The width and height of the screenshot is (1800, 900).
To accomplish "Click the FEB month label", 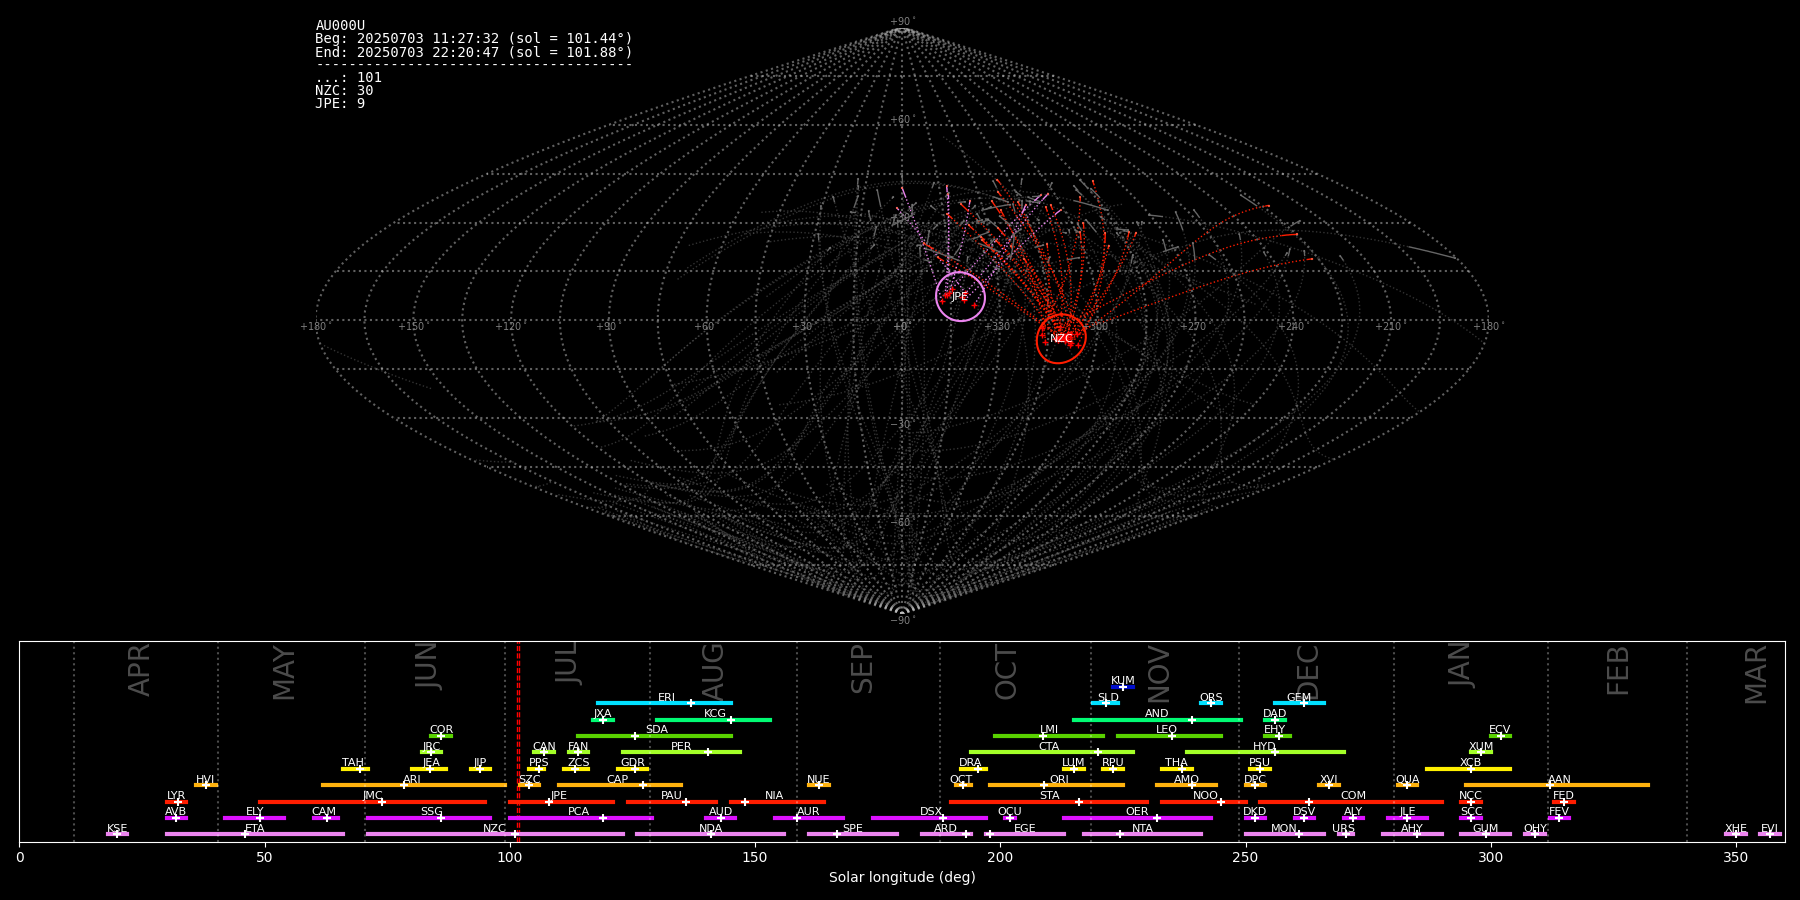I will point(1618,670).
